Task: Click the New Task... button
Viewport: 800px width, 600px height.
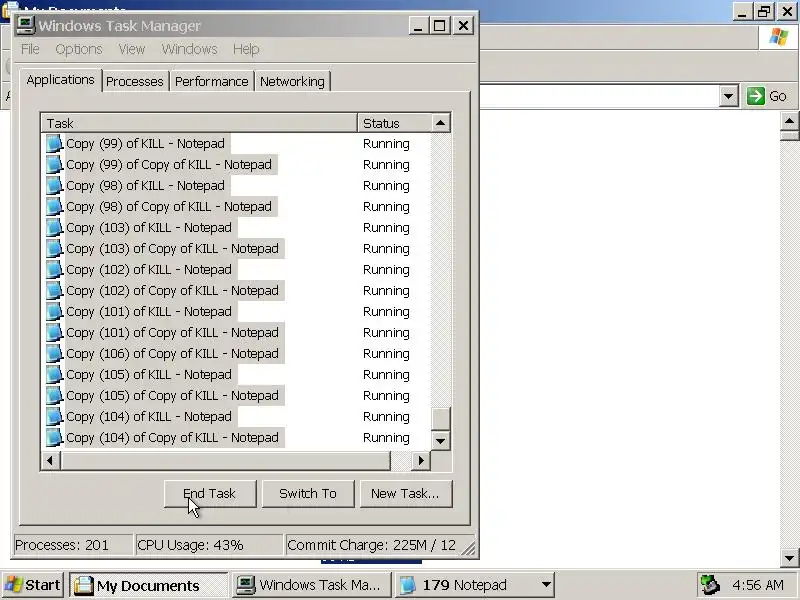Action: (x=406, y=493)
